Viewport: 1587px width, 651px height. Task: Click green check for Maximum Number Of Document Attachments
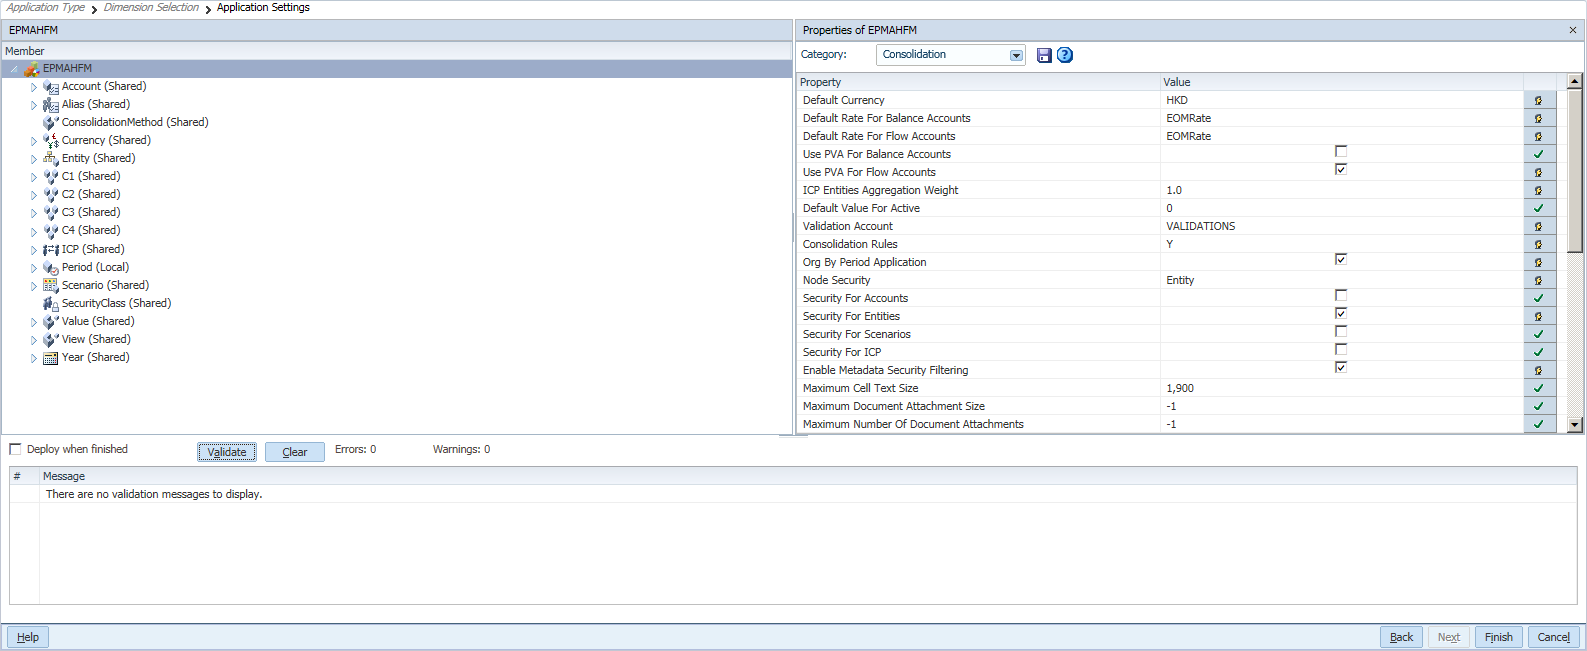tap(1538, 424)
